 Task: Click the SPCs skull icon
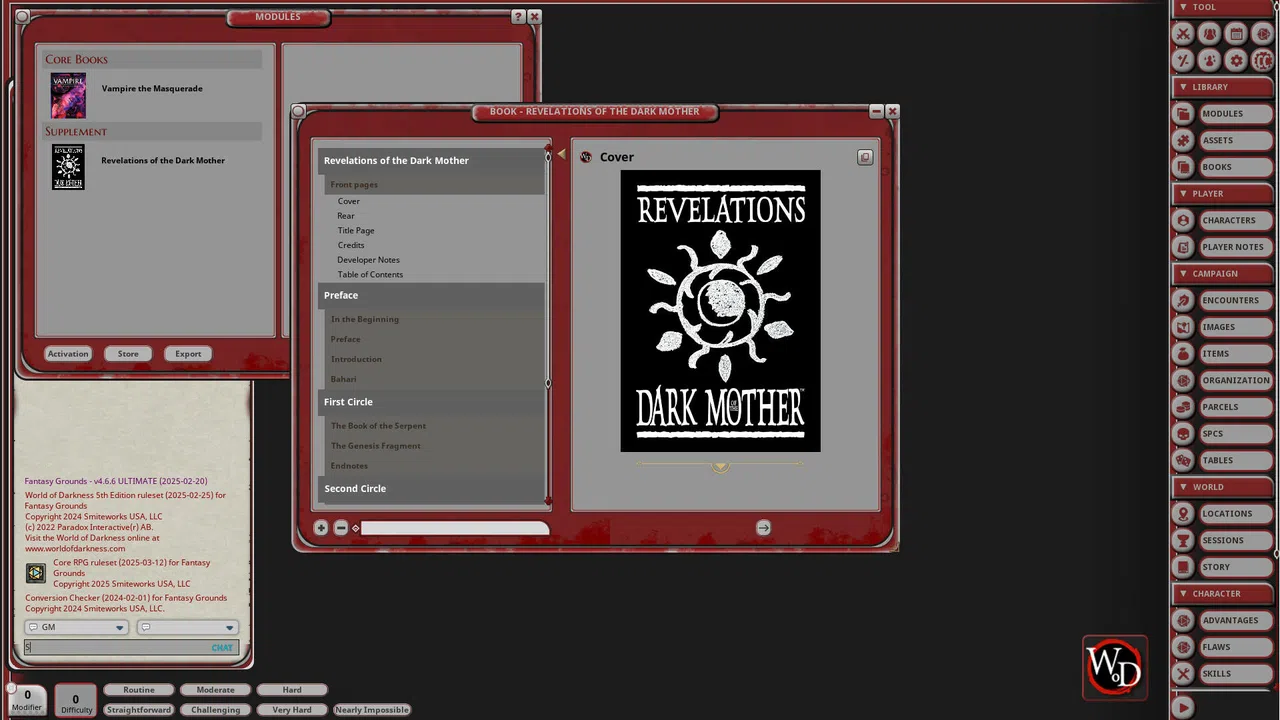tap(1184, 434)
